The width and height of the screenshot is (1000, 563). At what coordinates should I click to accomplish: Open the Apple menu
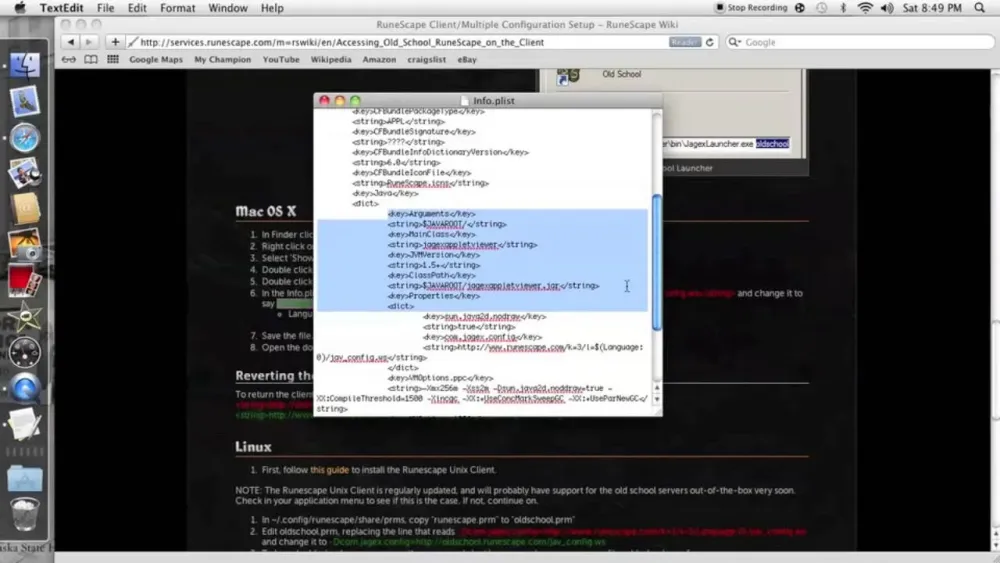[20, 8]
